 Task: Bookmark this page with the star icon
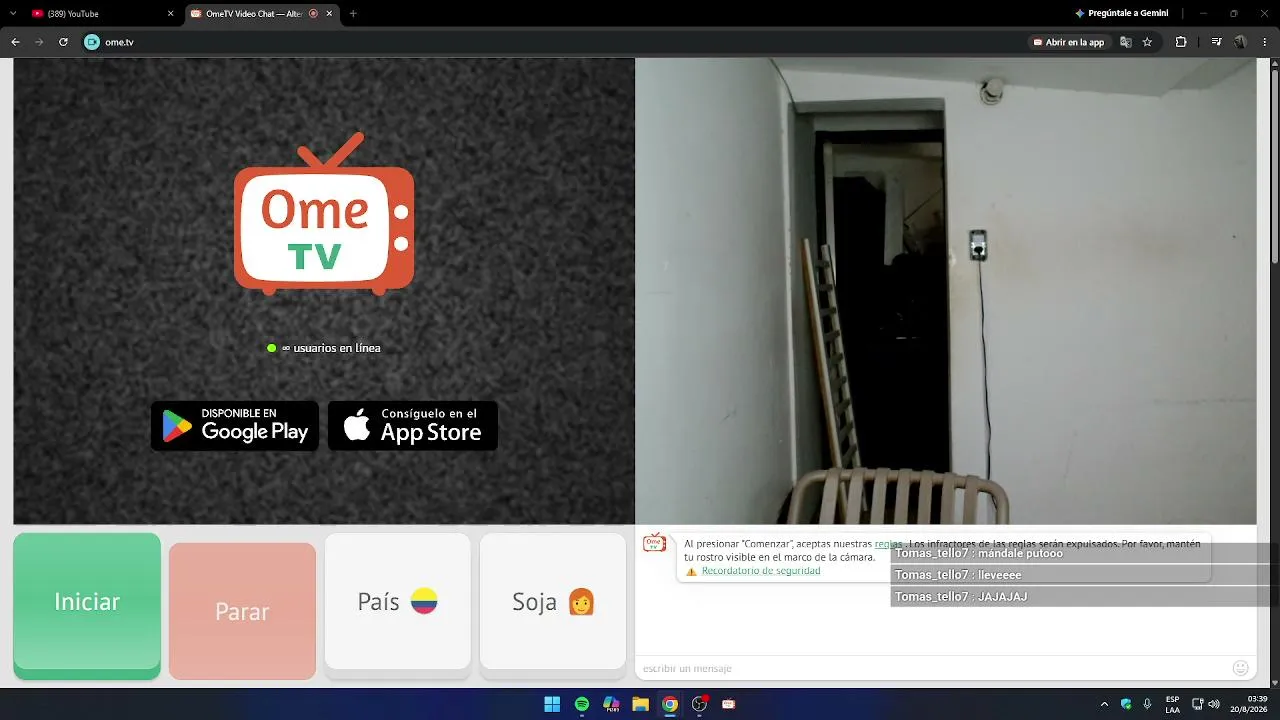coord(1147,42)
